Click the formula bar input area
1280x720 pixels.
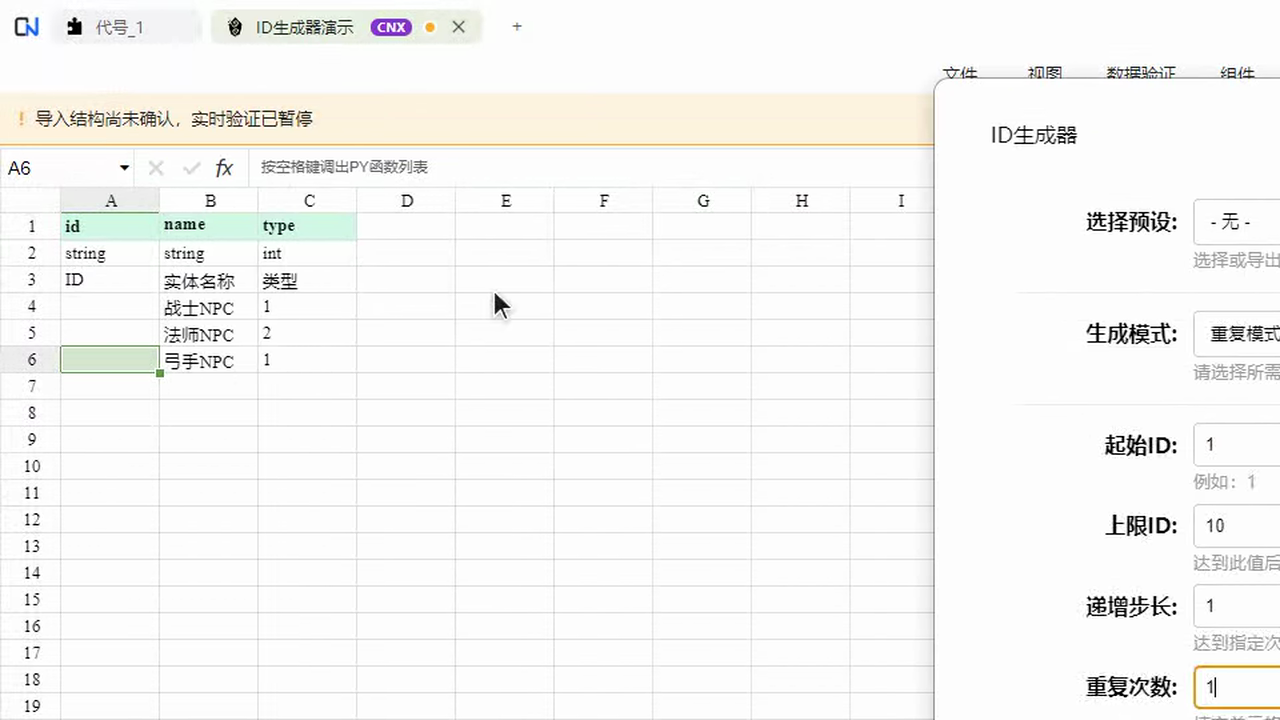tap(590, 167)
